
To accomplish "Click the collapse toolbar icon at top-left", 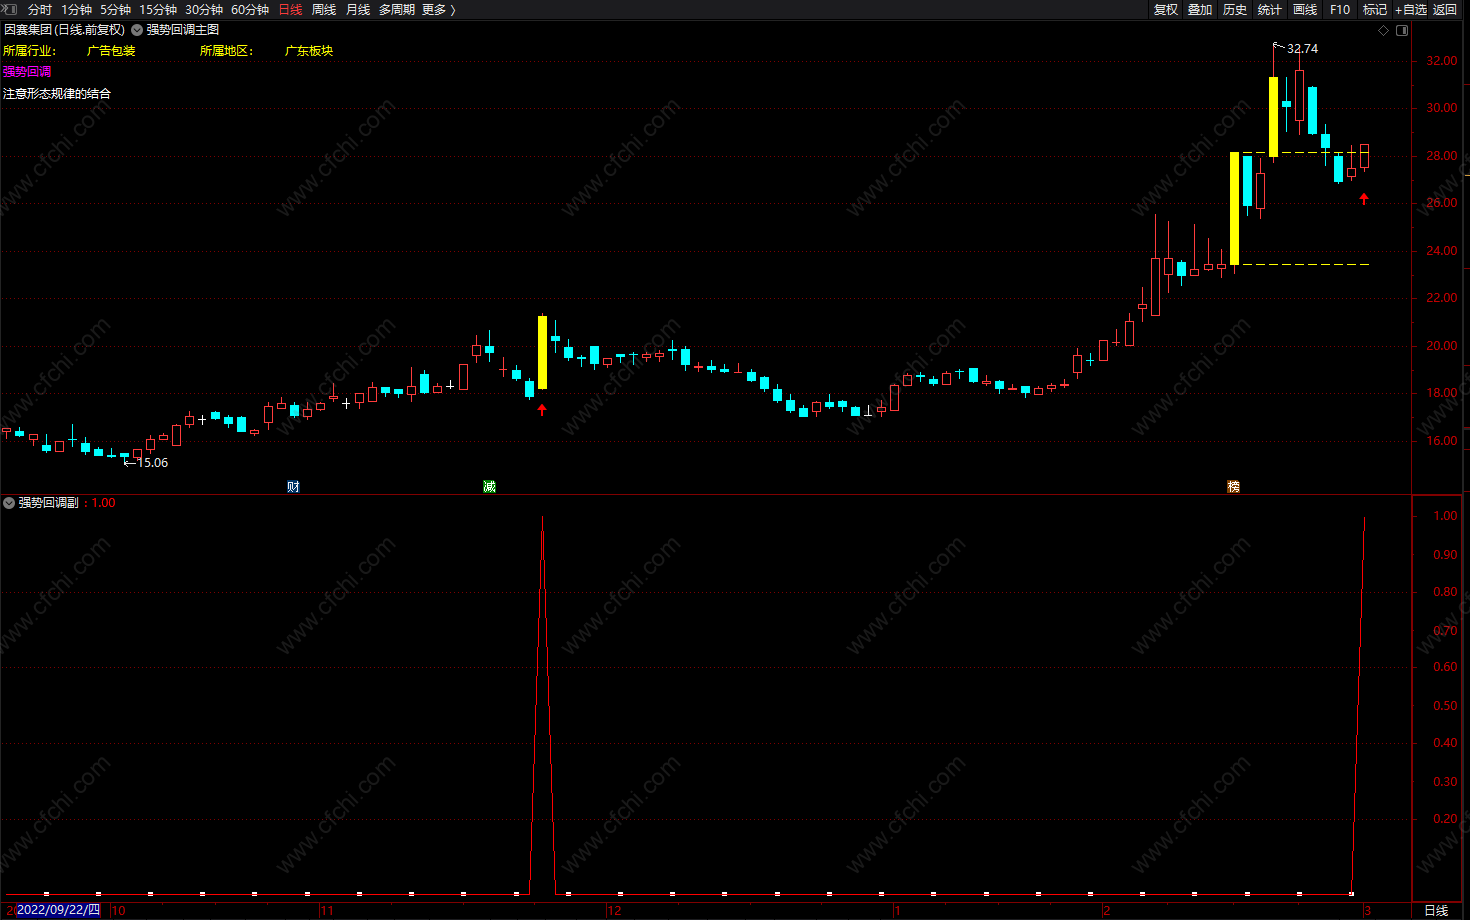I will (9, 9).
